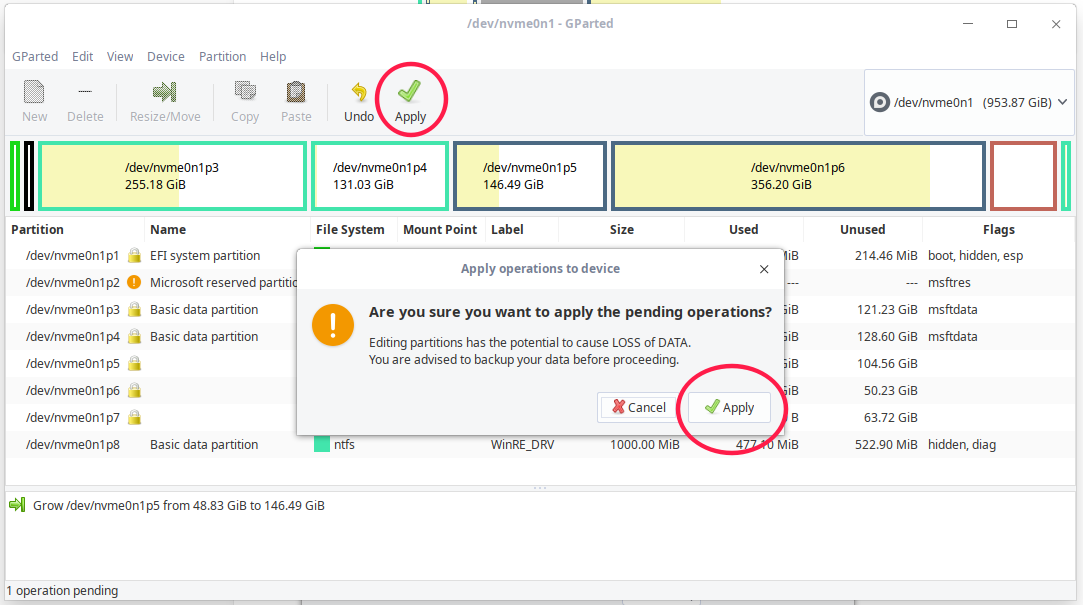This screenshot has height=605, width=1083.
Task: Select the /dev/nvme0n1p6 partition entry
Action: [x=73, y=390]
